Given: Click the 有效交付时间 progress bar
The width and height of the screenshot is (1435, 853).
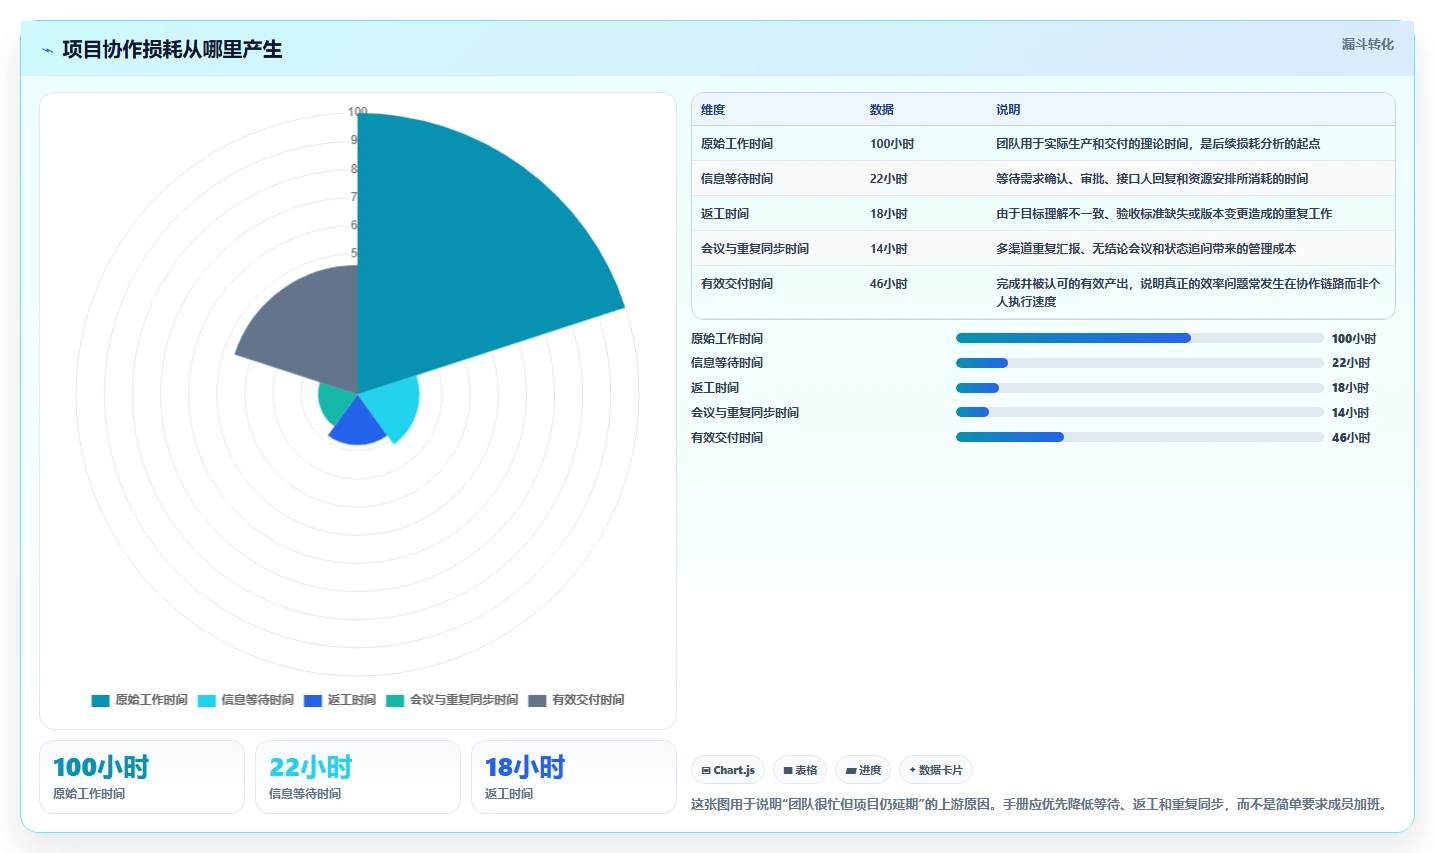Looking at the screenshot, I should (1140, 437).
